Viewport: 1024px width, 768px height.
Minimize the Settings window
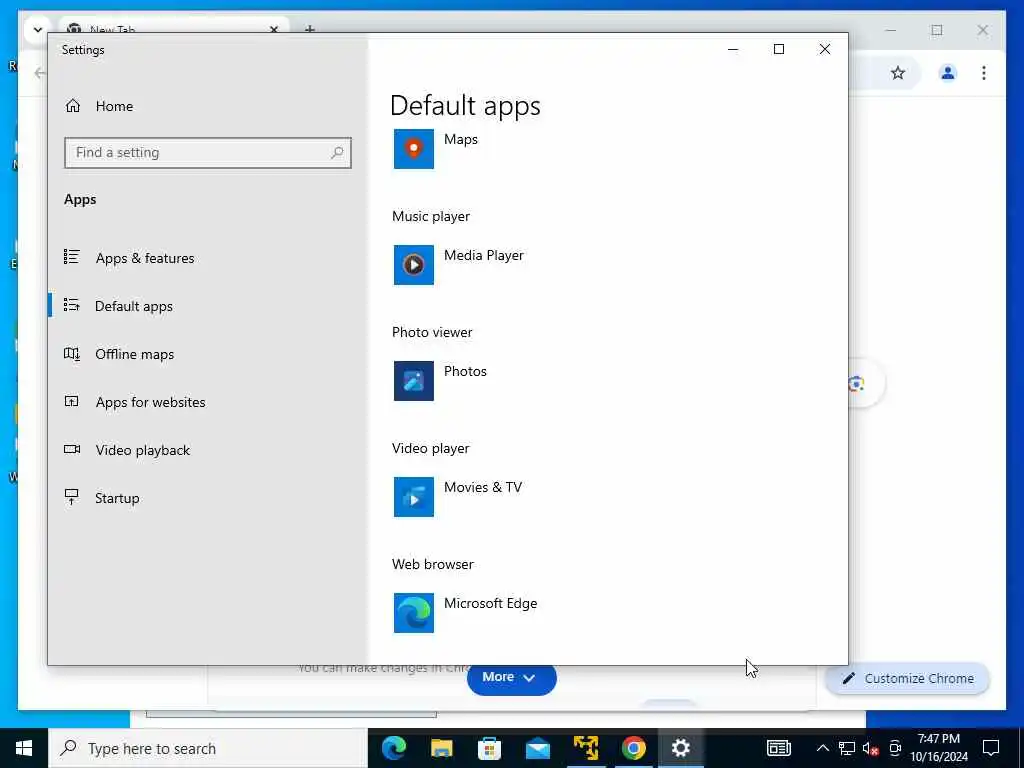point(733,50)
